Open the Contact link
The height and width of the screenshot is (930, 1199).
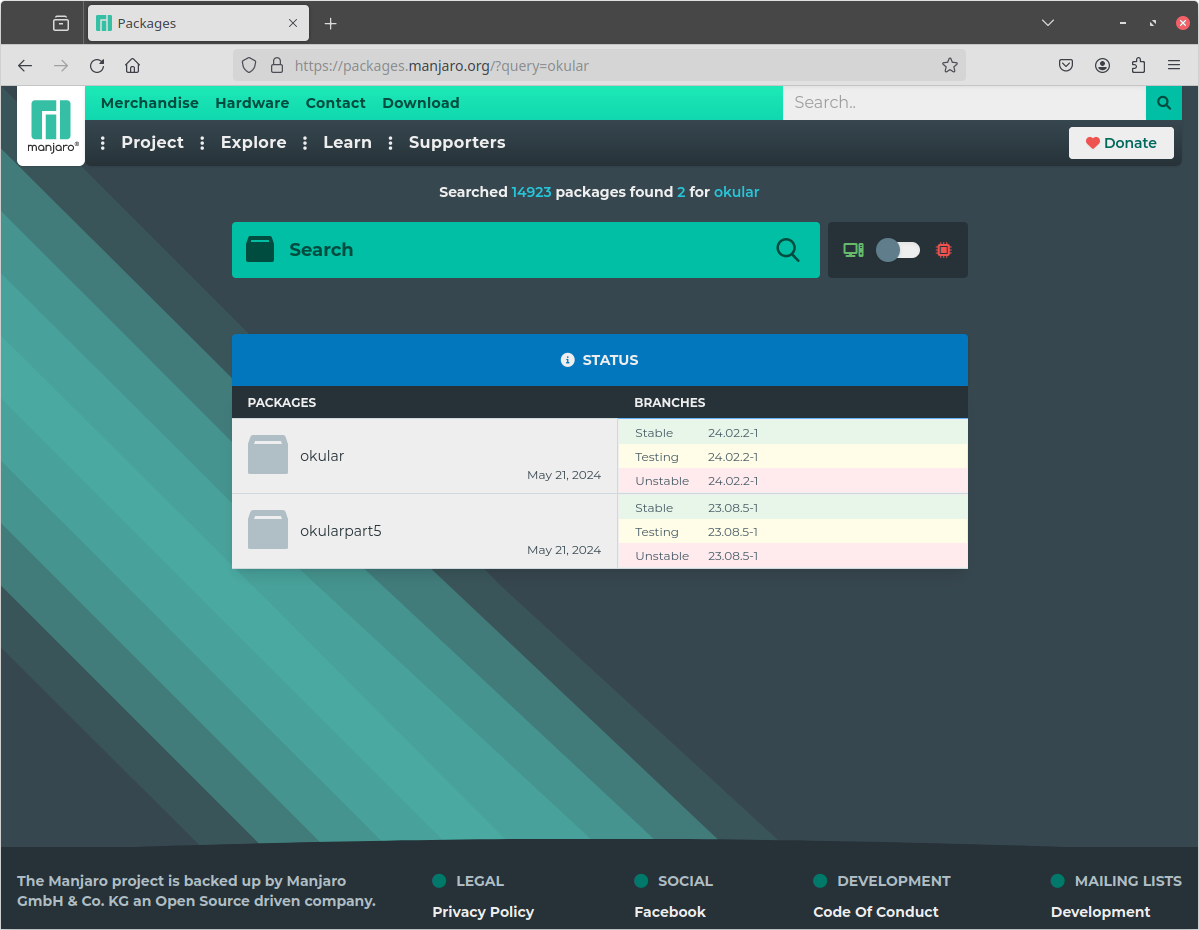[x=336, y=102]
